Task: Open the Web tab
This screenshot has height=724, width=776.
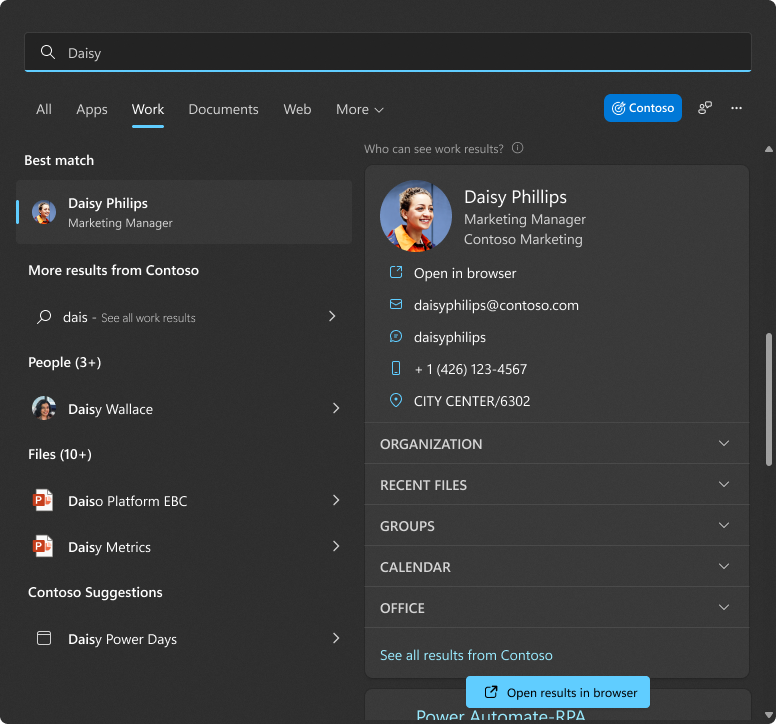Action: [x=297, y=109]
